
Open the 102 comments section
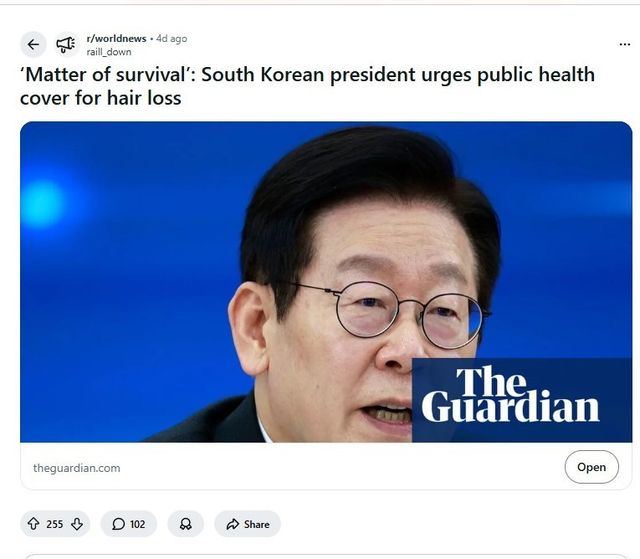click(x=129, y=524)
